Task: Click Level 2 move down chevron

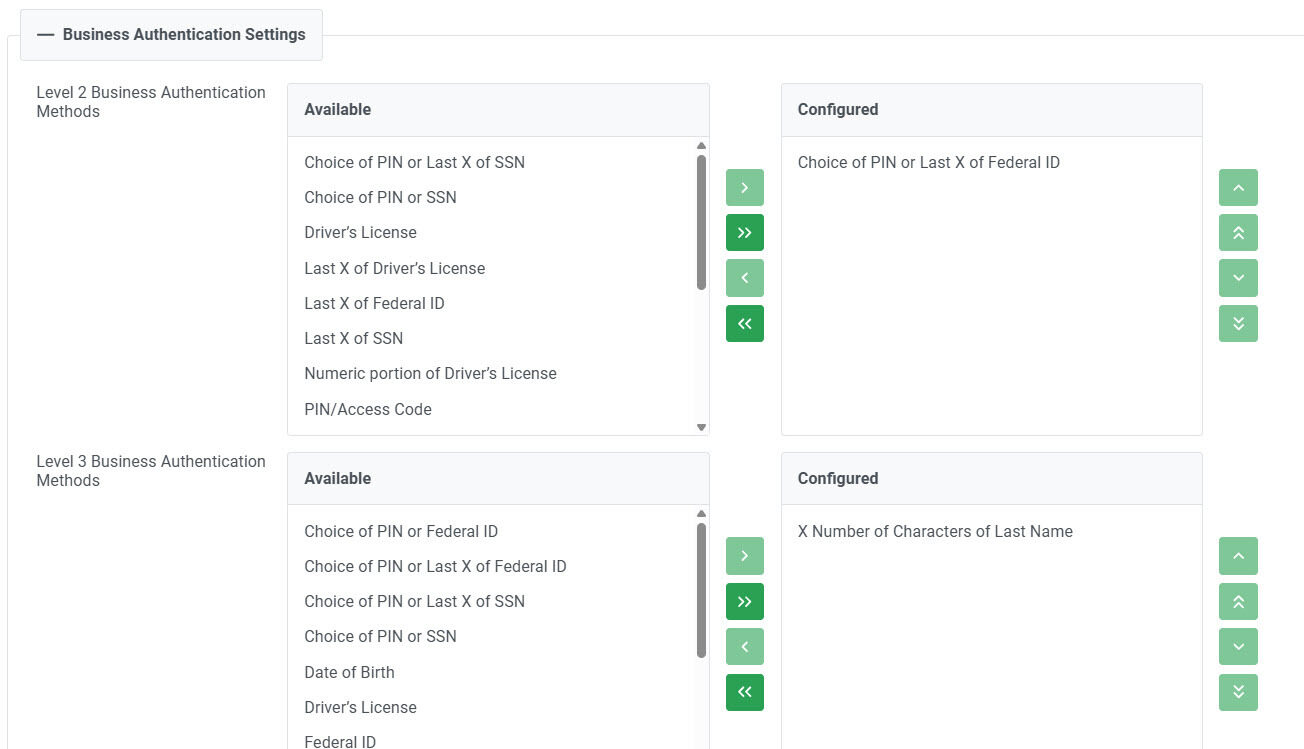Action: click(1238, 278)
